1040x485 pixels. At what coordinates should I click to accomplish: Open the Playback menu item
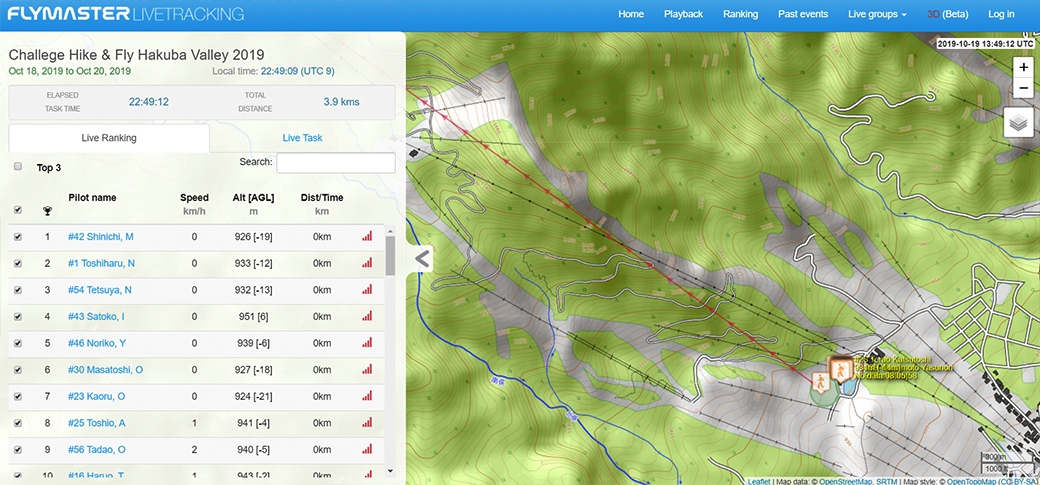pos(683,14)
